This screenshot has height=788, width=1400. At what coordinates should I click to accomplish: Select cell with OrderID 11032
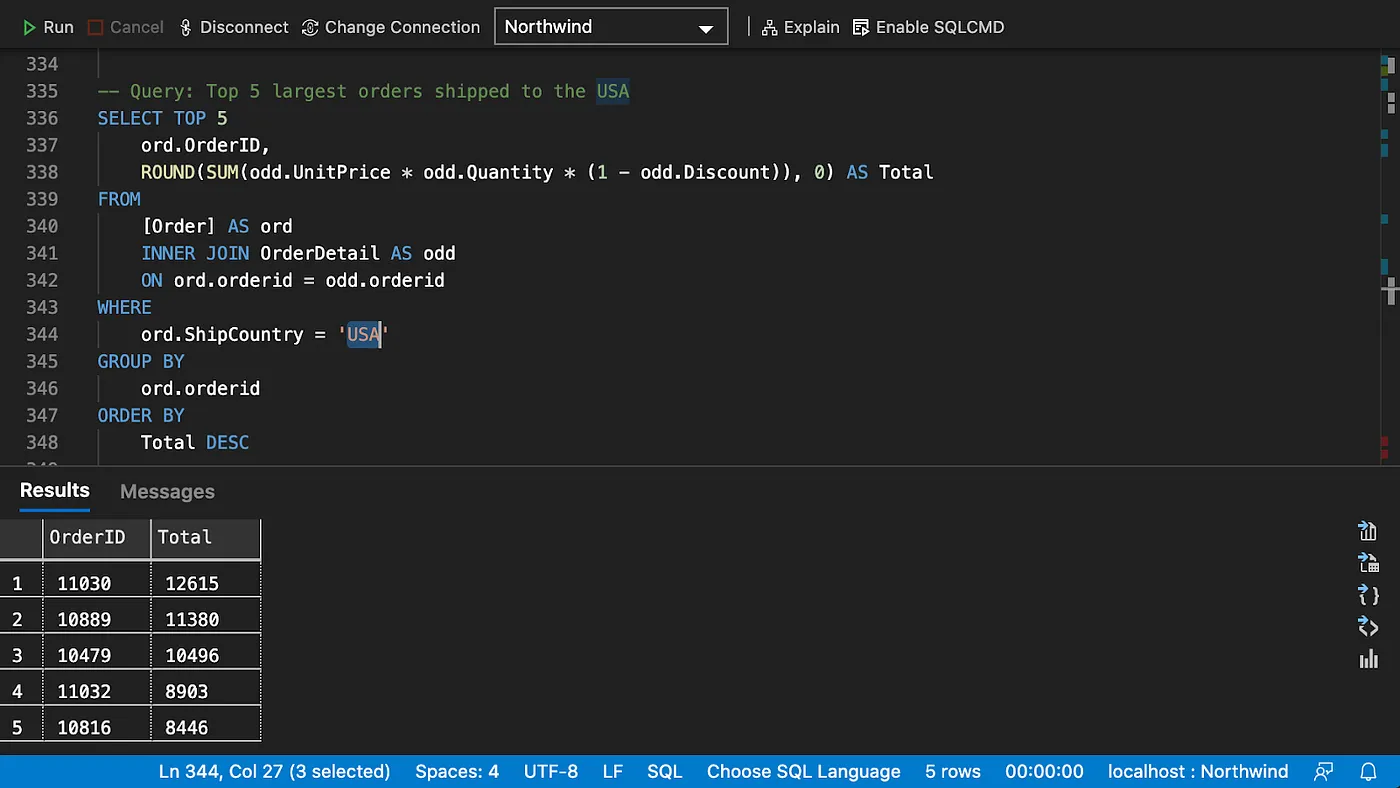pos(97,691)
